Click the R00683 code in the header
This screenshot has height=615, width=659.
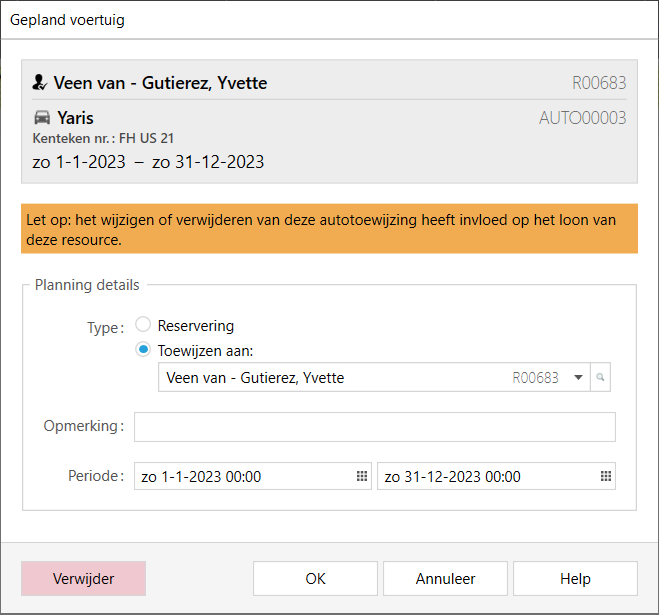pyautogui.click(x=598, y=83)
